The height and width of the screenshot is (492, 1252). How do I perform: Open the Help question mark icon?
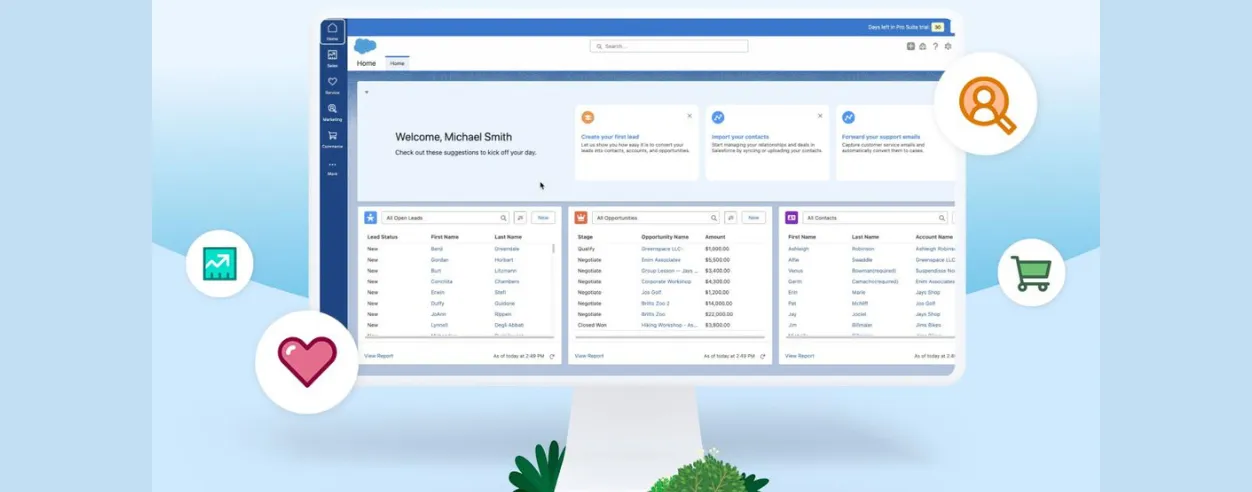pos(935,46)
